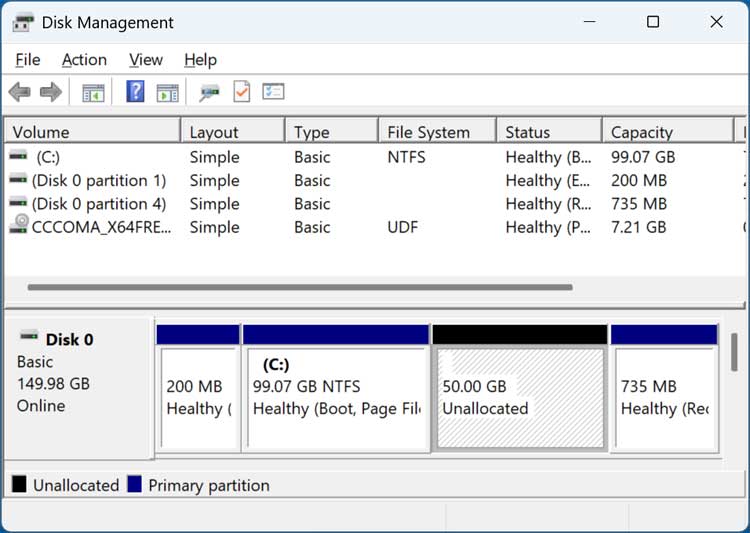The image size is (750, 533).
Task: Select the (C:) 99.07 GB NTFS partition block
Action: tap(336, 388)
